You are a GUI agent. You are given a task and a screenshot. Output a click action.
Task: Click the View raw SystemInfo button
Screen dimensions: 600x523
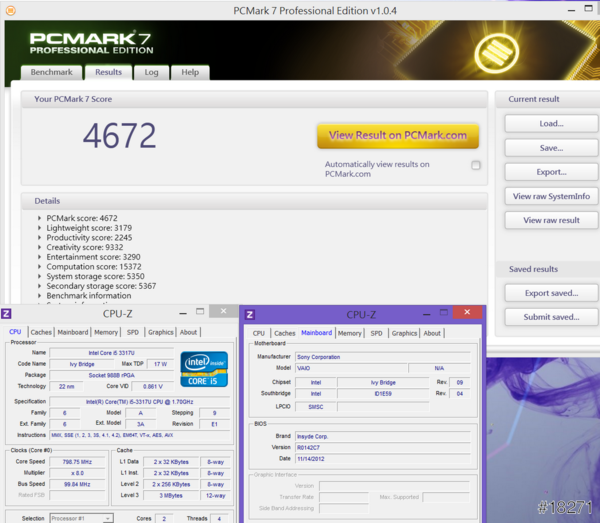click(x=551, y=196)
